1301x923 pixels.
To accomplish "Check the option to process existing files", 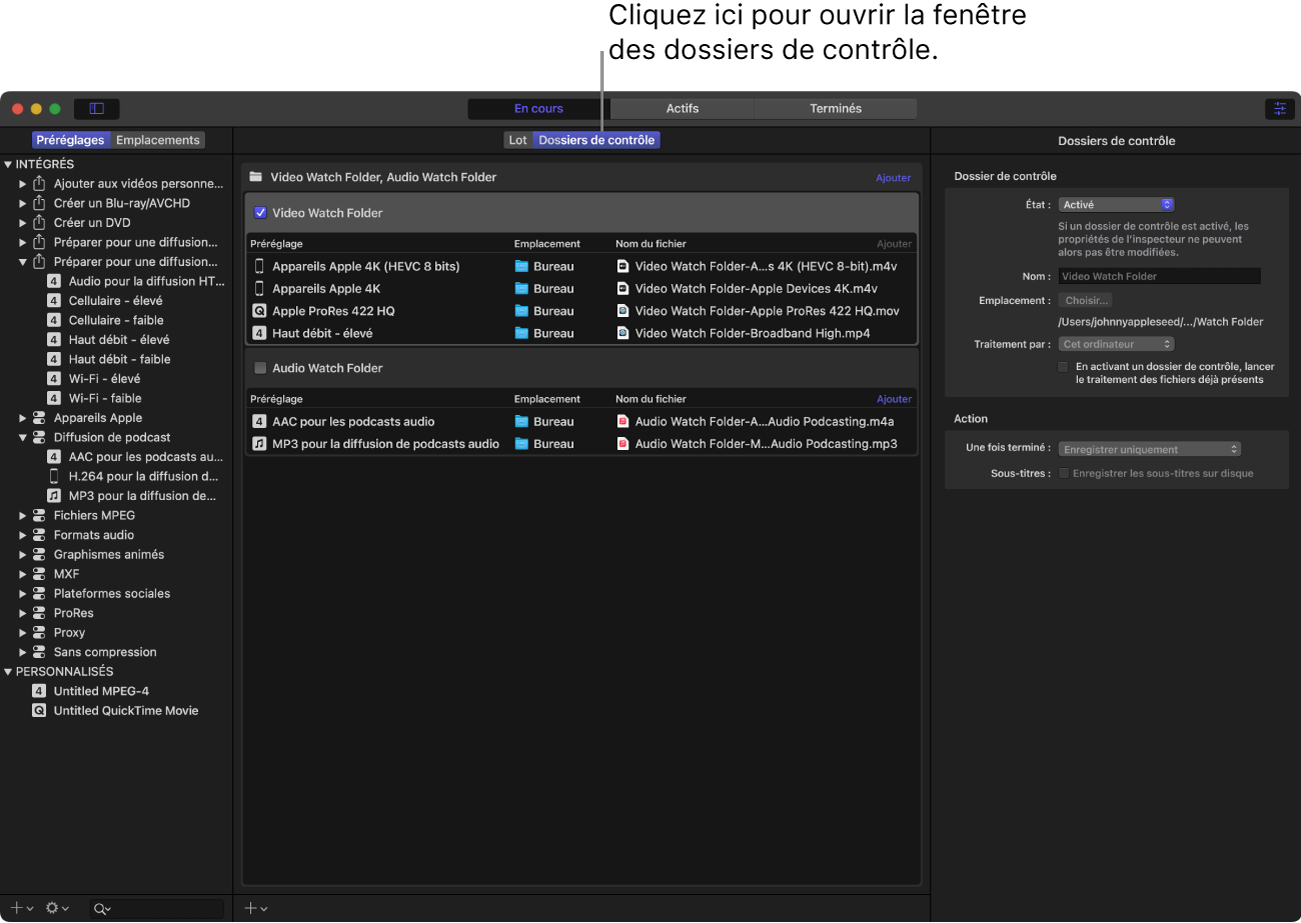I will click(x=1064, y=366).
